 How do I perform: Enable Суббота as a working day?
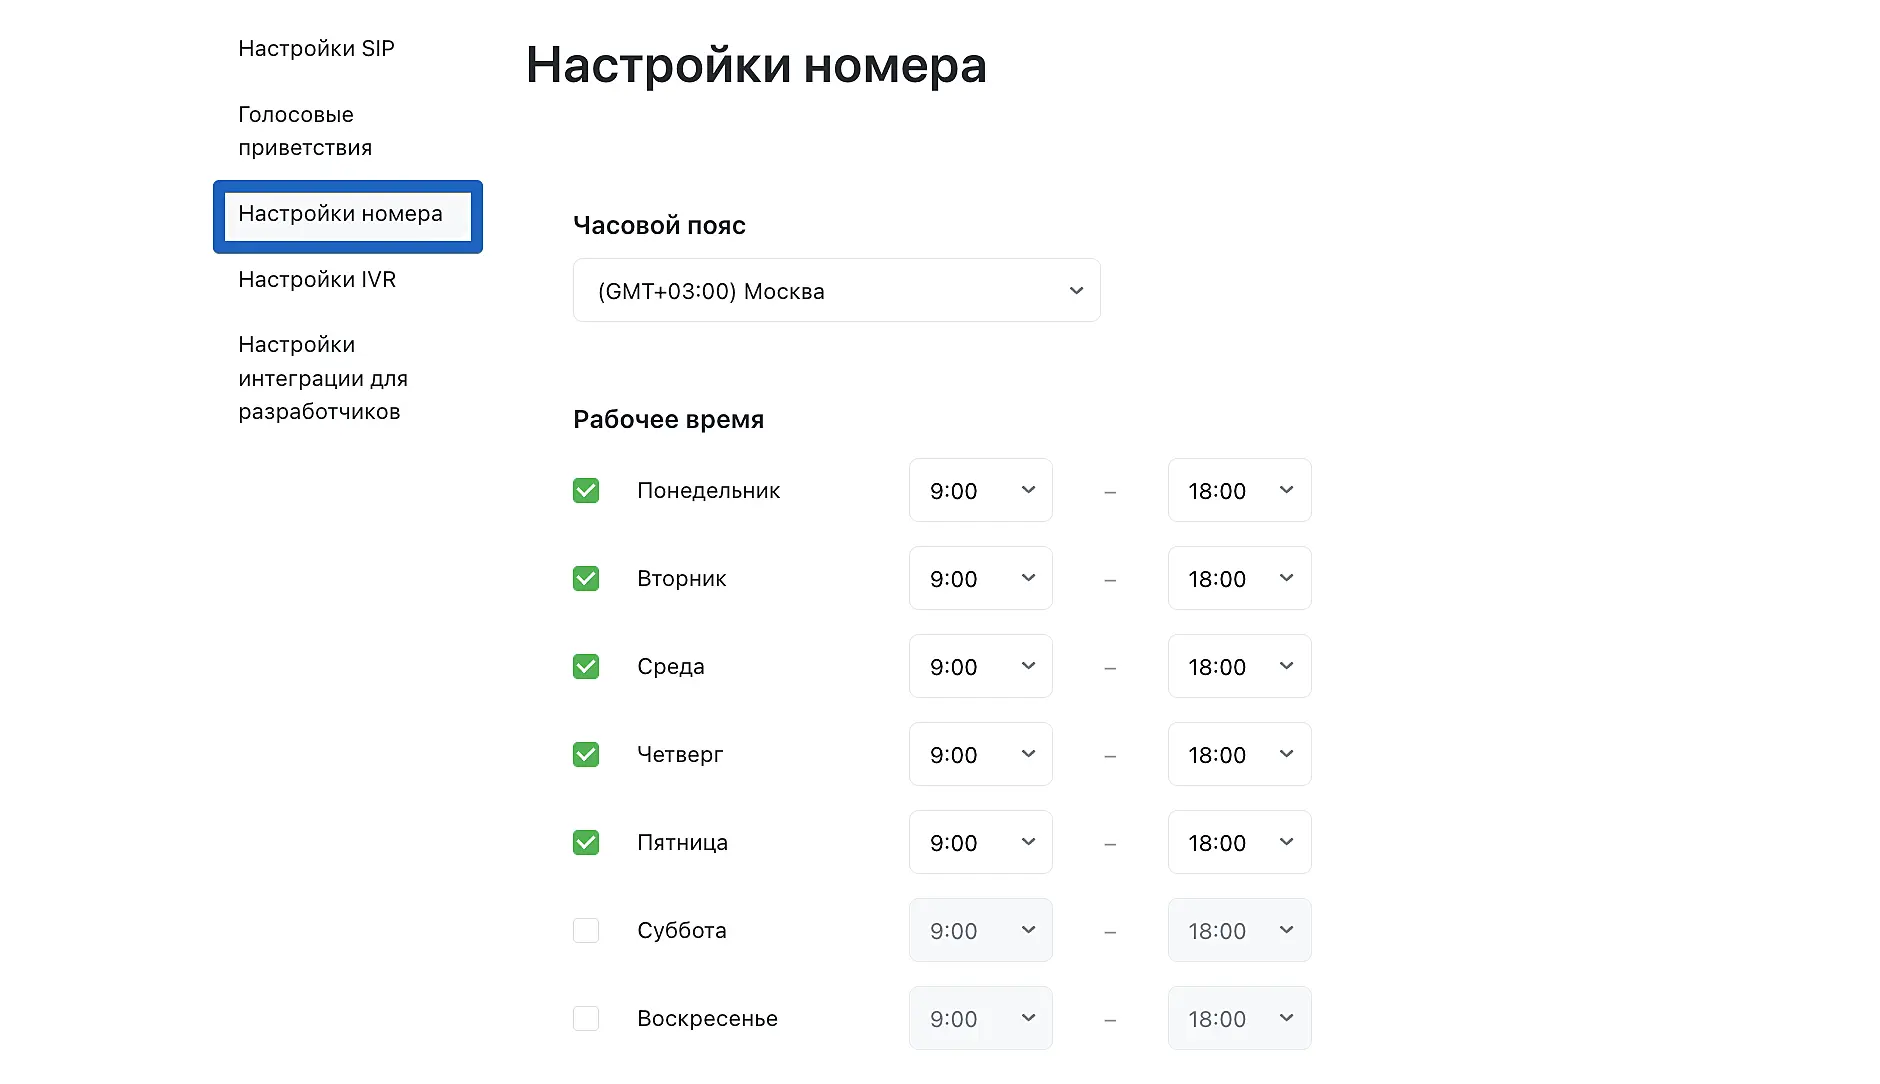[586, 931]
